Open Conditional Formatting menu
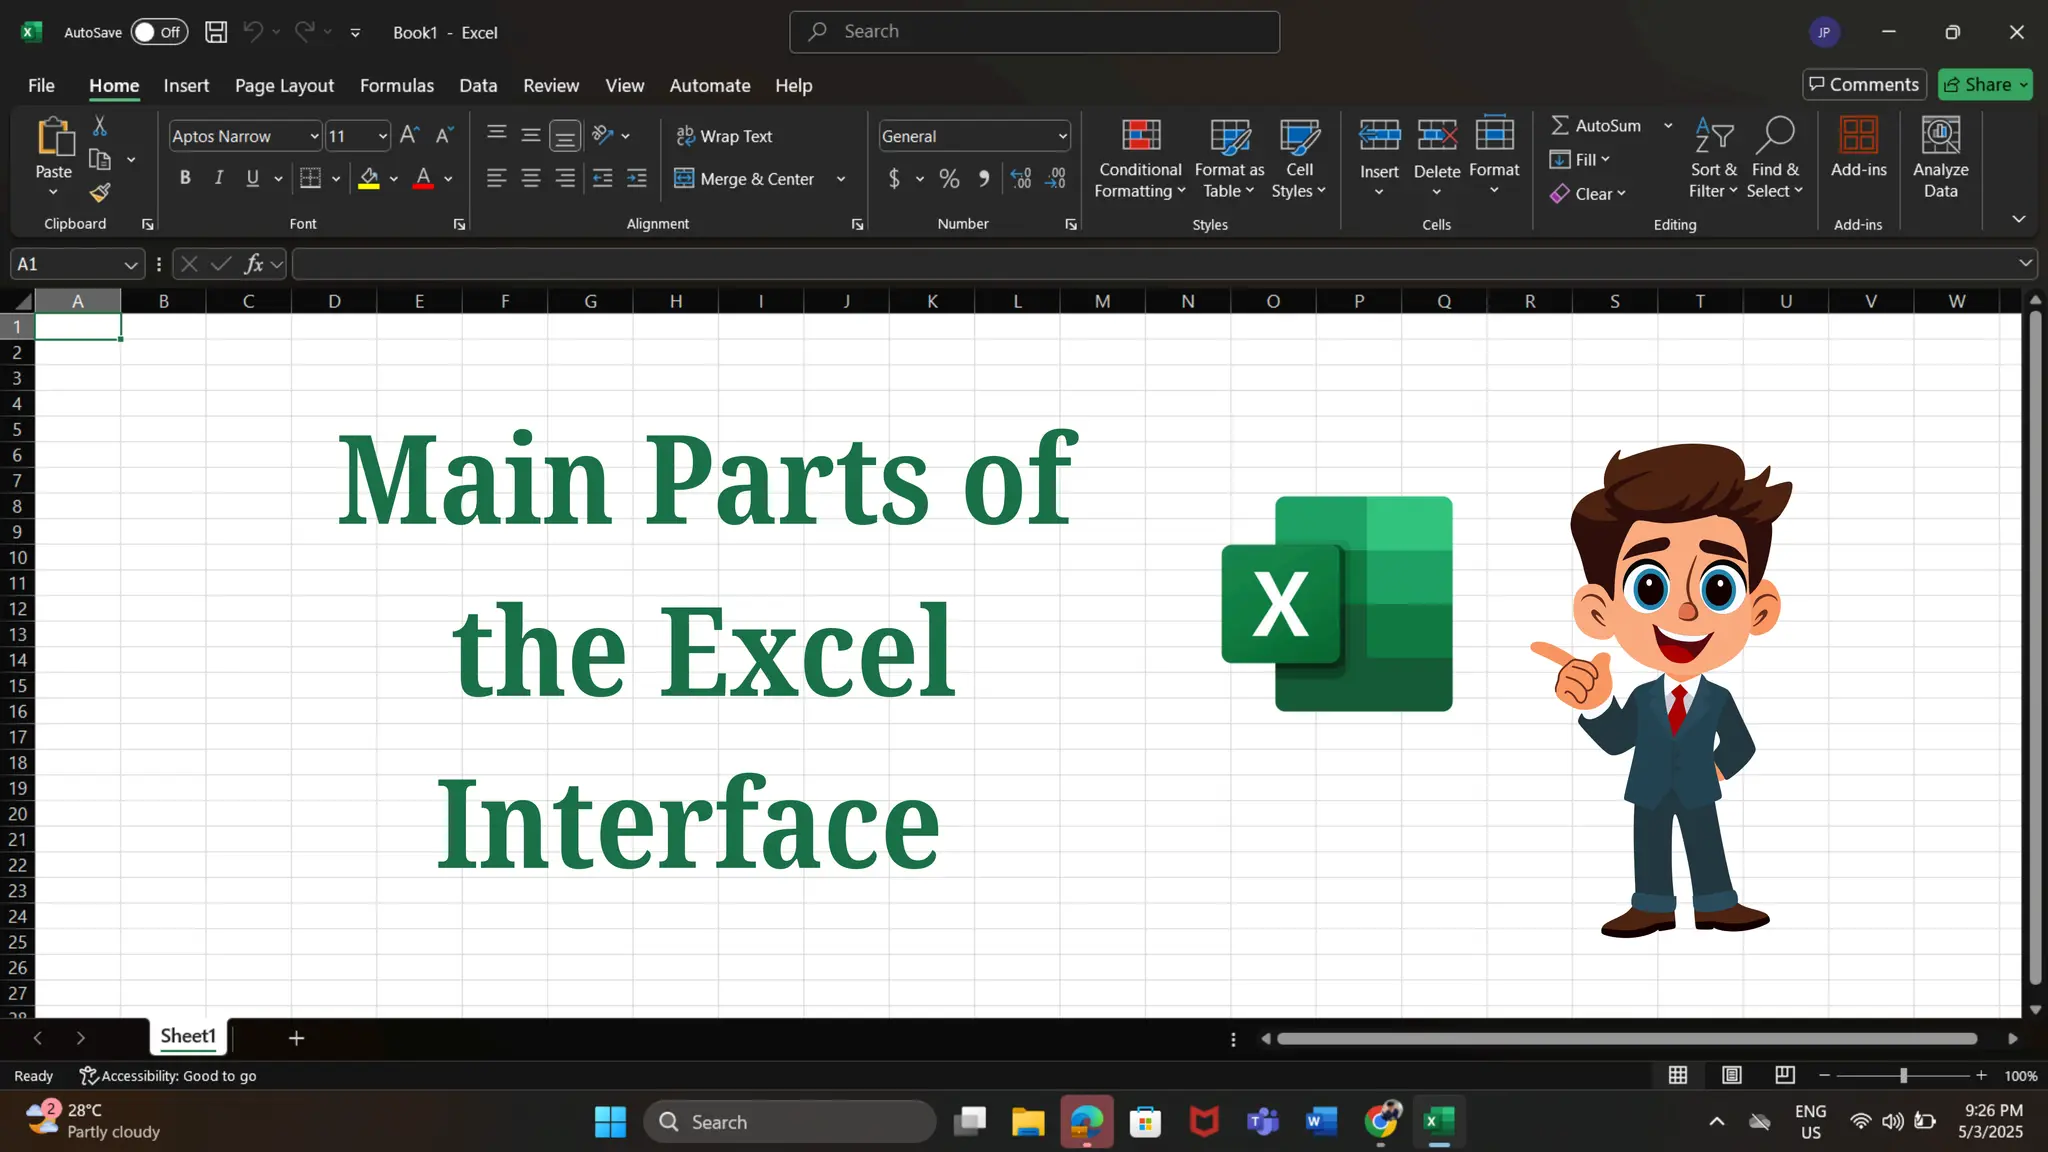Viewport: 2048px width, 1152px height. click(x=1140, y=159)
